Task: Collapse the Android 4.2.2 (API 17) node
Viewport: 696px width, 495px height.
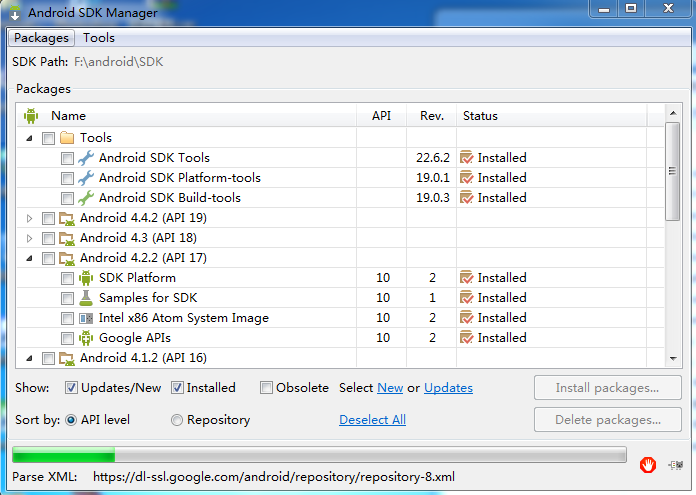Action: (x=29, y=258)
